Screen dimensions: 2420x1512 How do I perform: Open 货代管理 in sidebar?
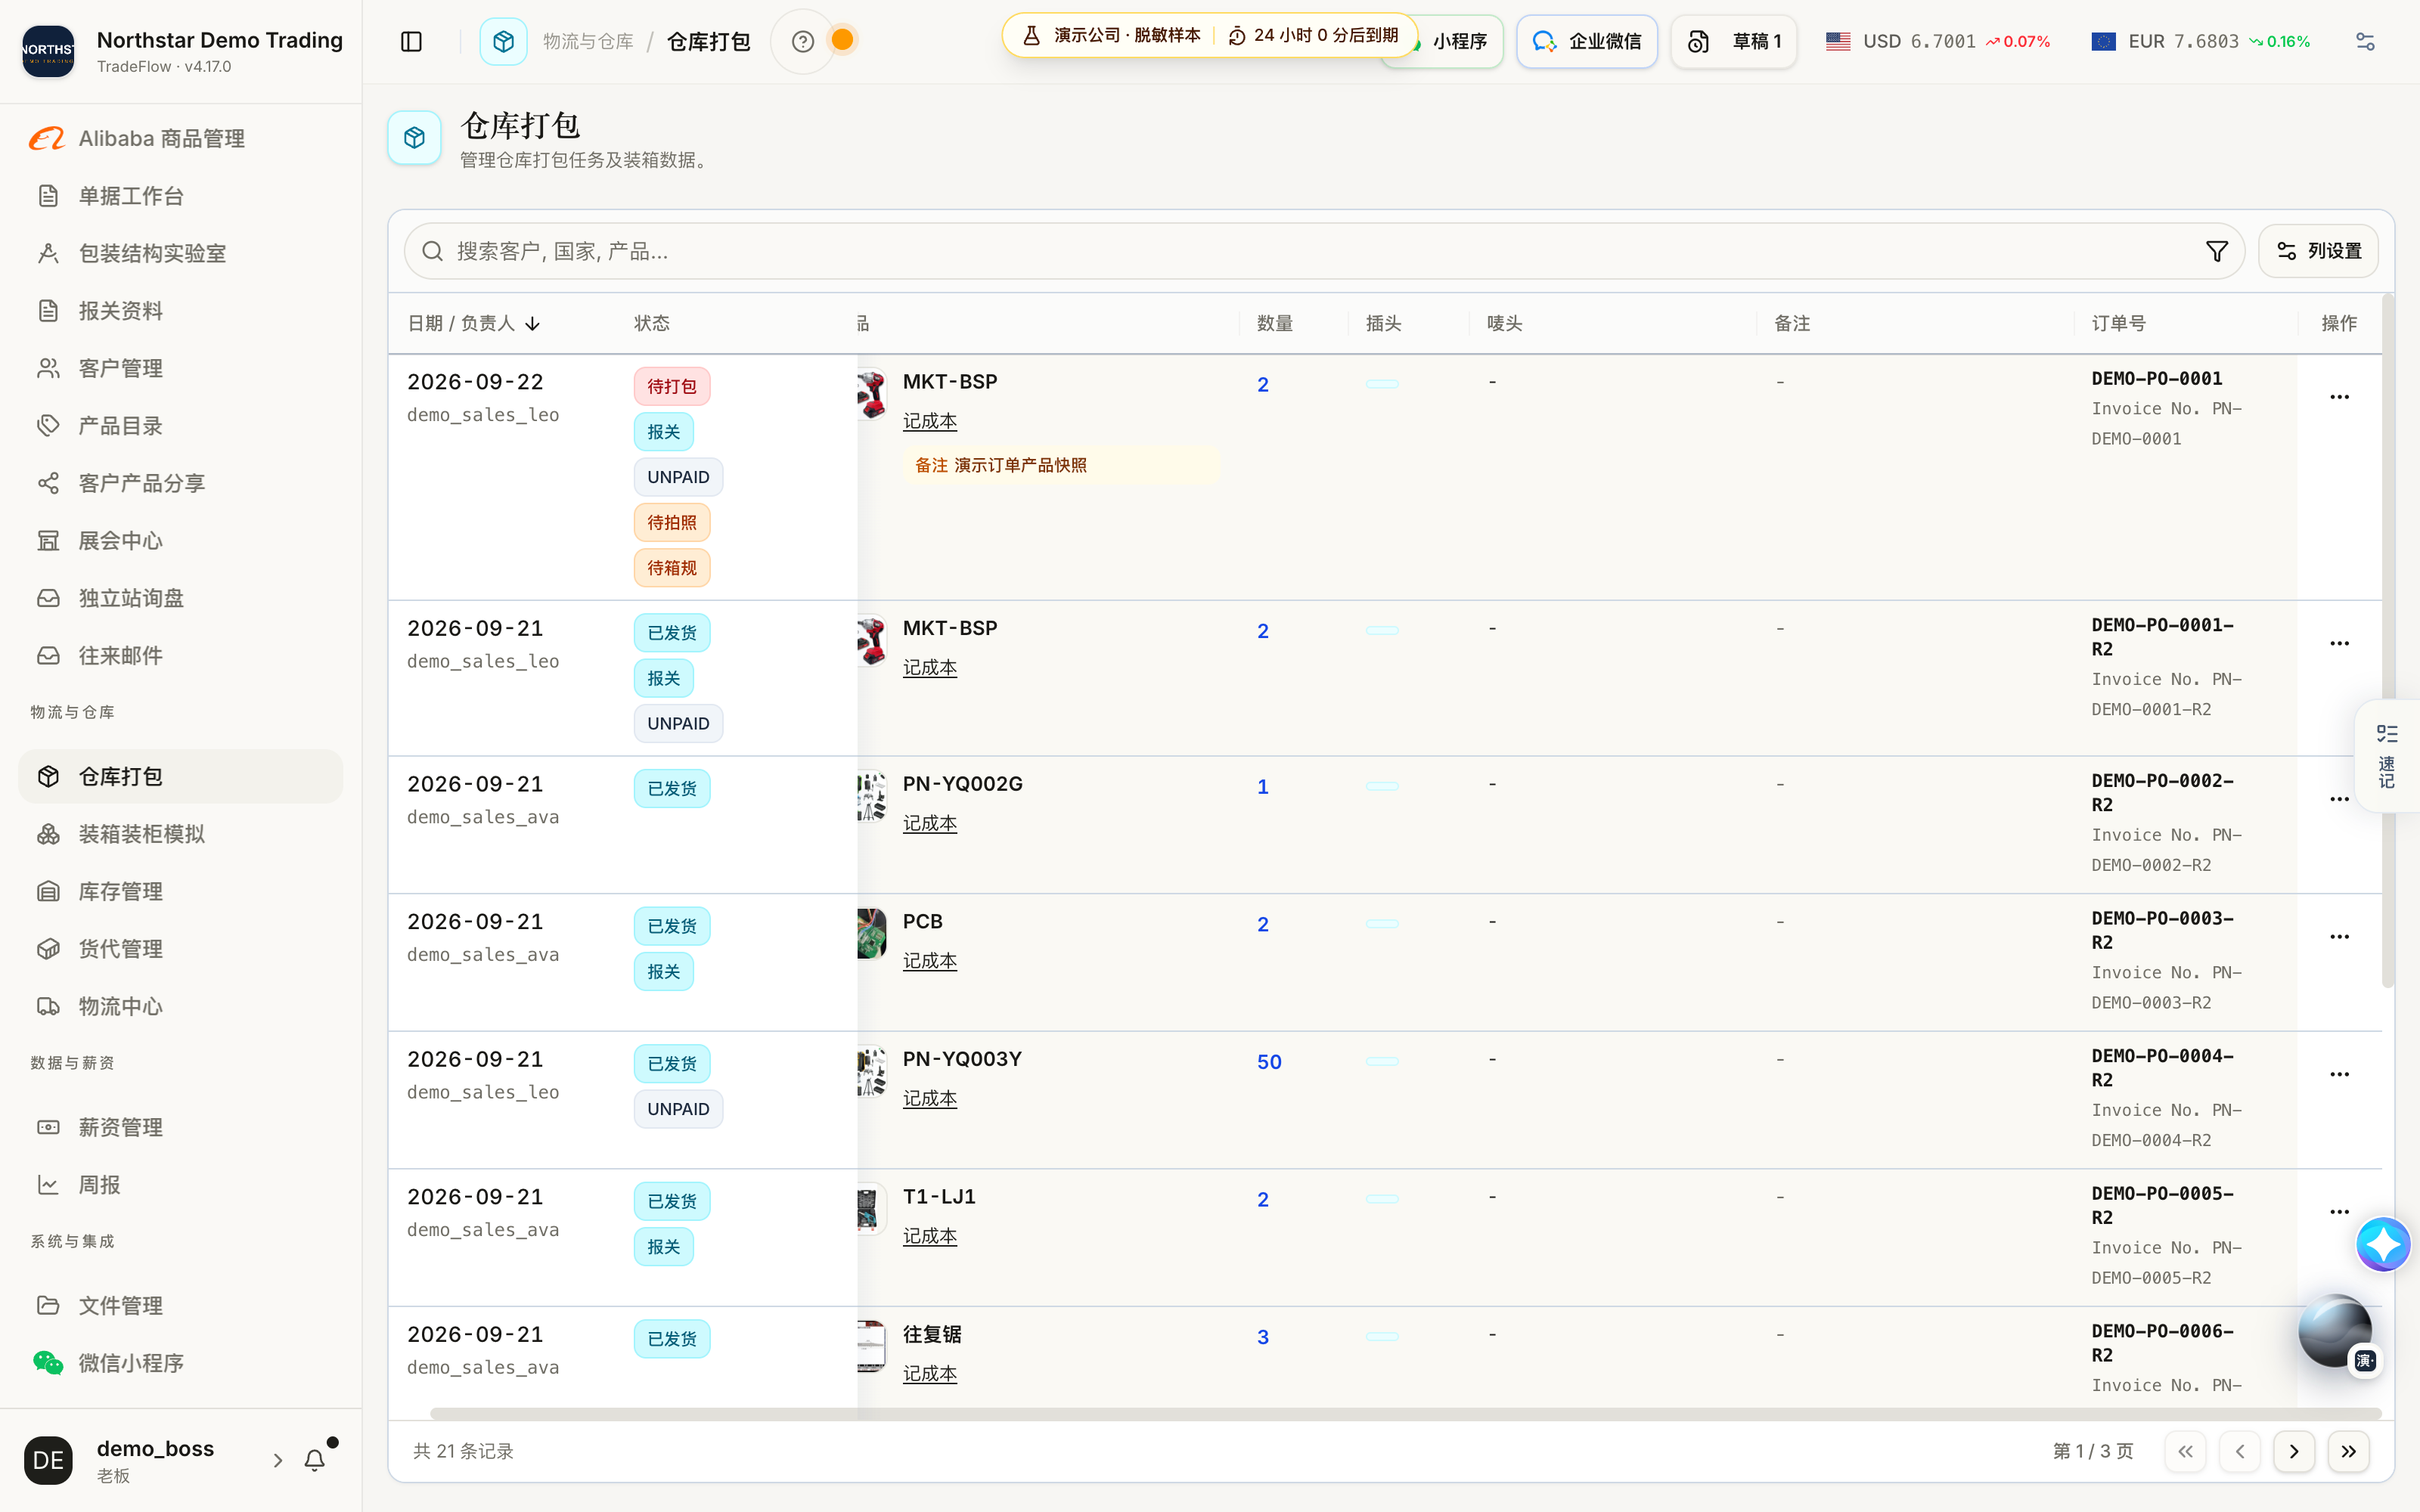tap(180, 949)
